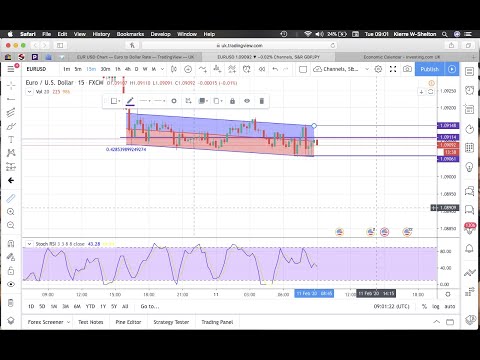Select the ruler measure tool

tap(11, 198)
